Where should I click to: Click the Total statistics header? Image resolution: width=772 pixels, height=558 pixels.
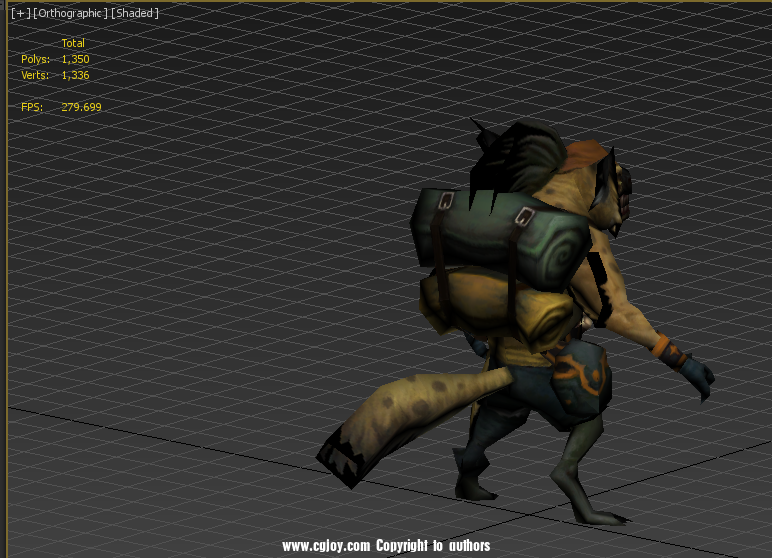point(73,43)
